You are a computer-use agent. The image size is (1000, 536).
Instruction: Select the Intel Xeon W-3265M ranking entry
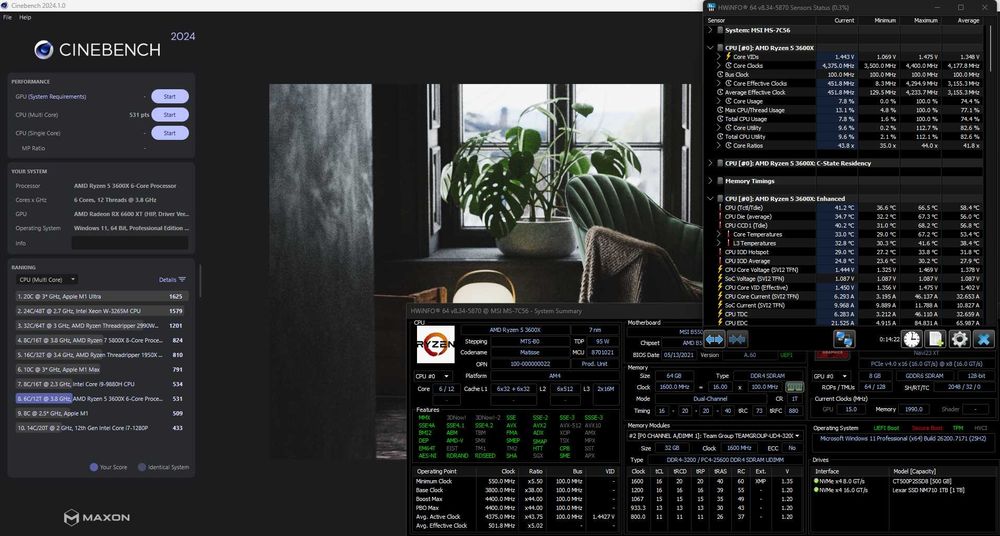pyautogui.click(x=100, y=311)
